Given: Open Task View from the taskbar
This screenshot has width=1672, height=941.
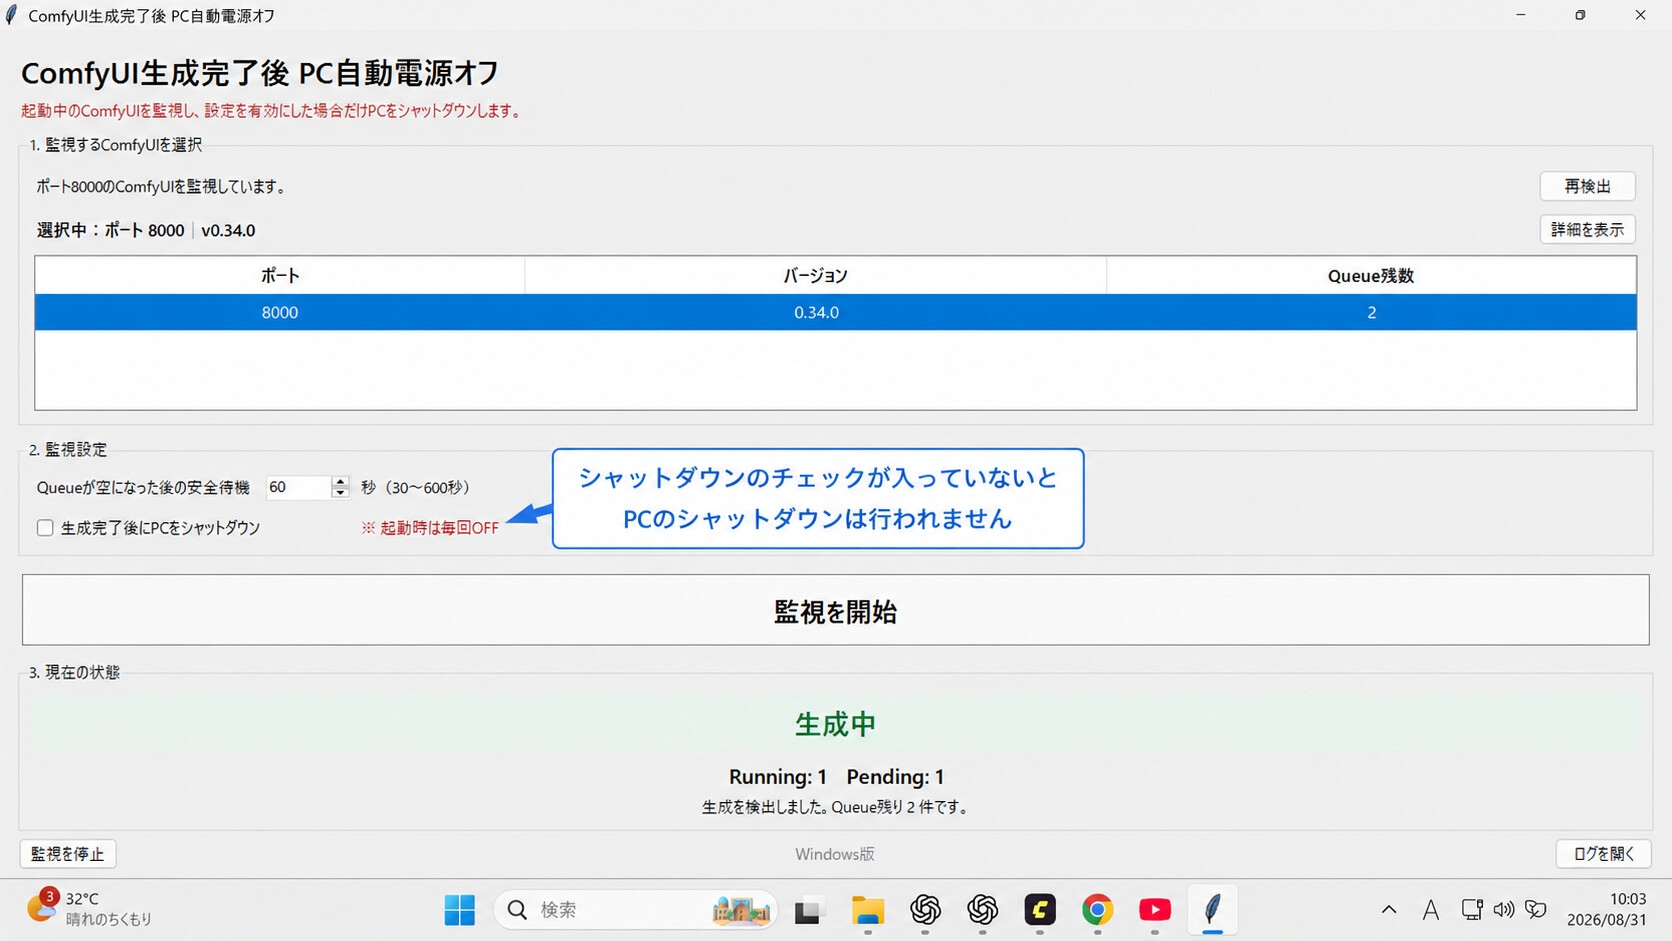Looking at the screenshot, I should [x=808, y=911].
